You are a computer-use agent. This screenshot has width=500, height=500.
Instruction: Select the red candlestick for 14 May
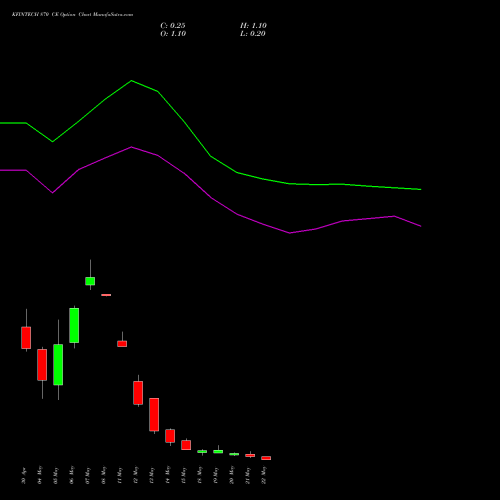tap(170, 436)
